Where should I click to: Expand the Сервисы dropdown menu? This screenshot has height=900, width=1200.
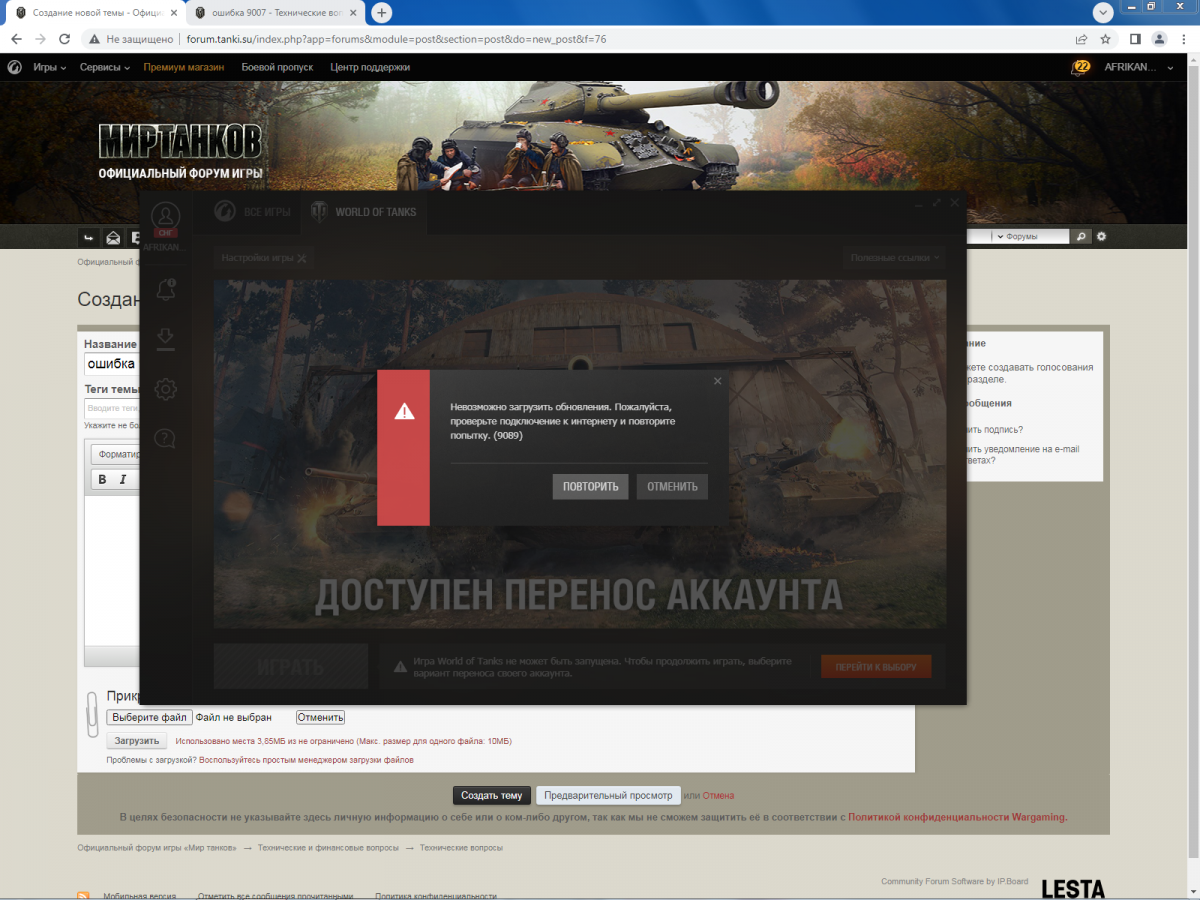click(x=105, y=67)
